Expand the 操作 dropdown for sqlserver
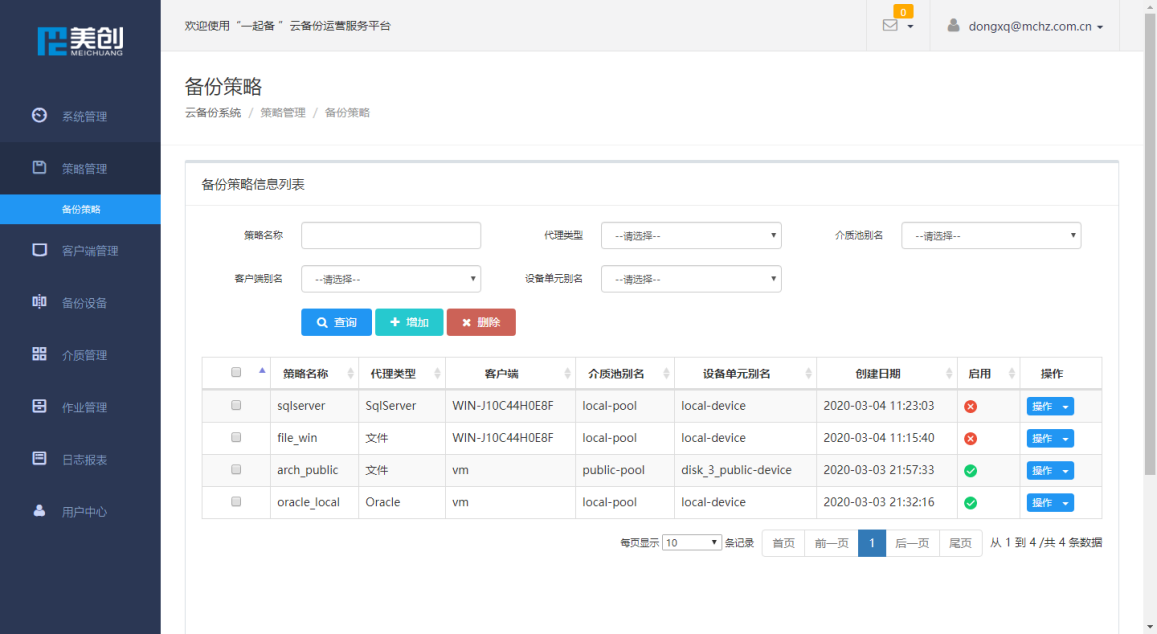Viewport: 1157px width, 634px height. 1050,407
